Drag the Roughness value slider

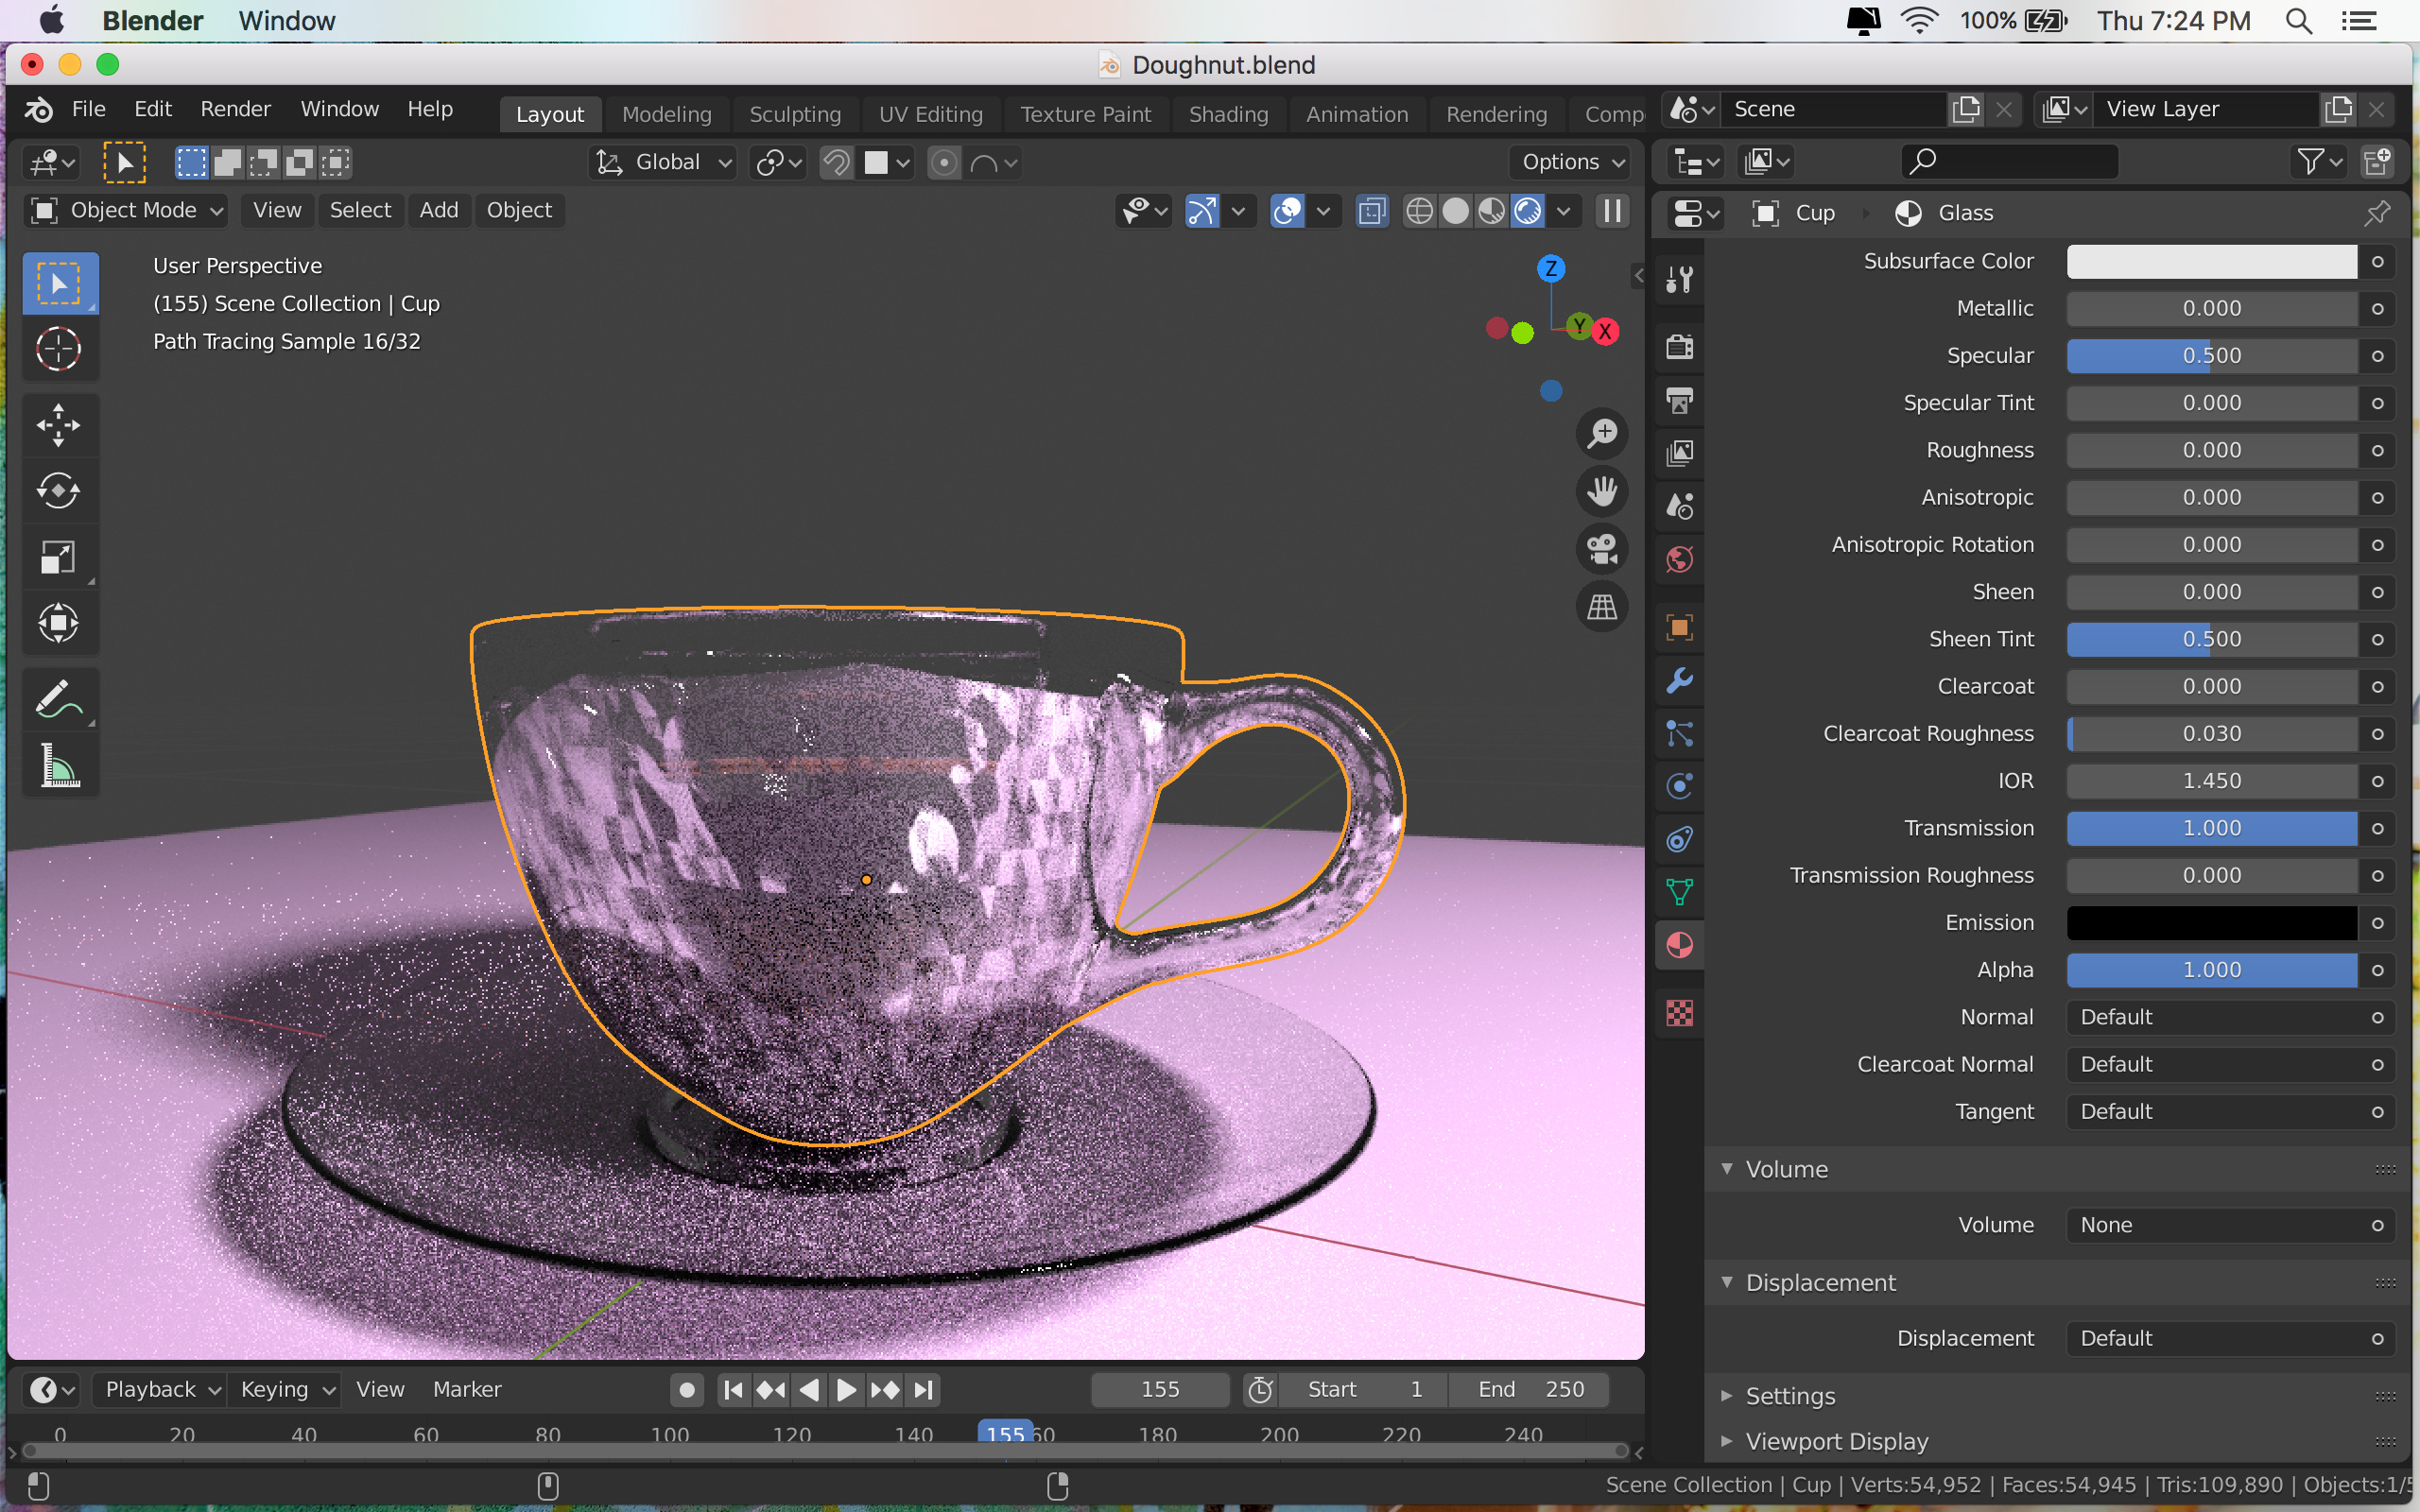(x=2211, y=450)
